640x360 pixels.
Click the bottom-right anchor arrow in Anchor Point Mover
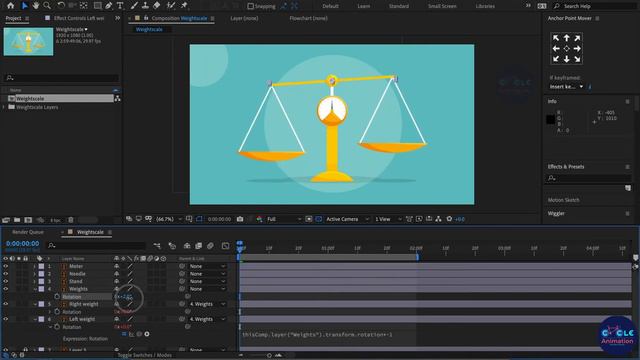coord(577,59)
